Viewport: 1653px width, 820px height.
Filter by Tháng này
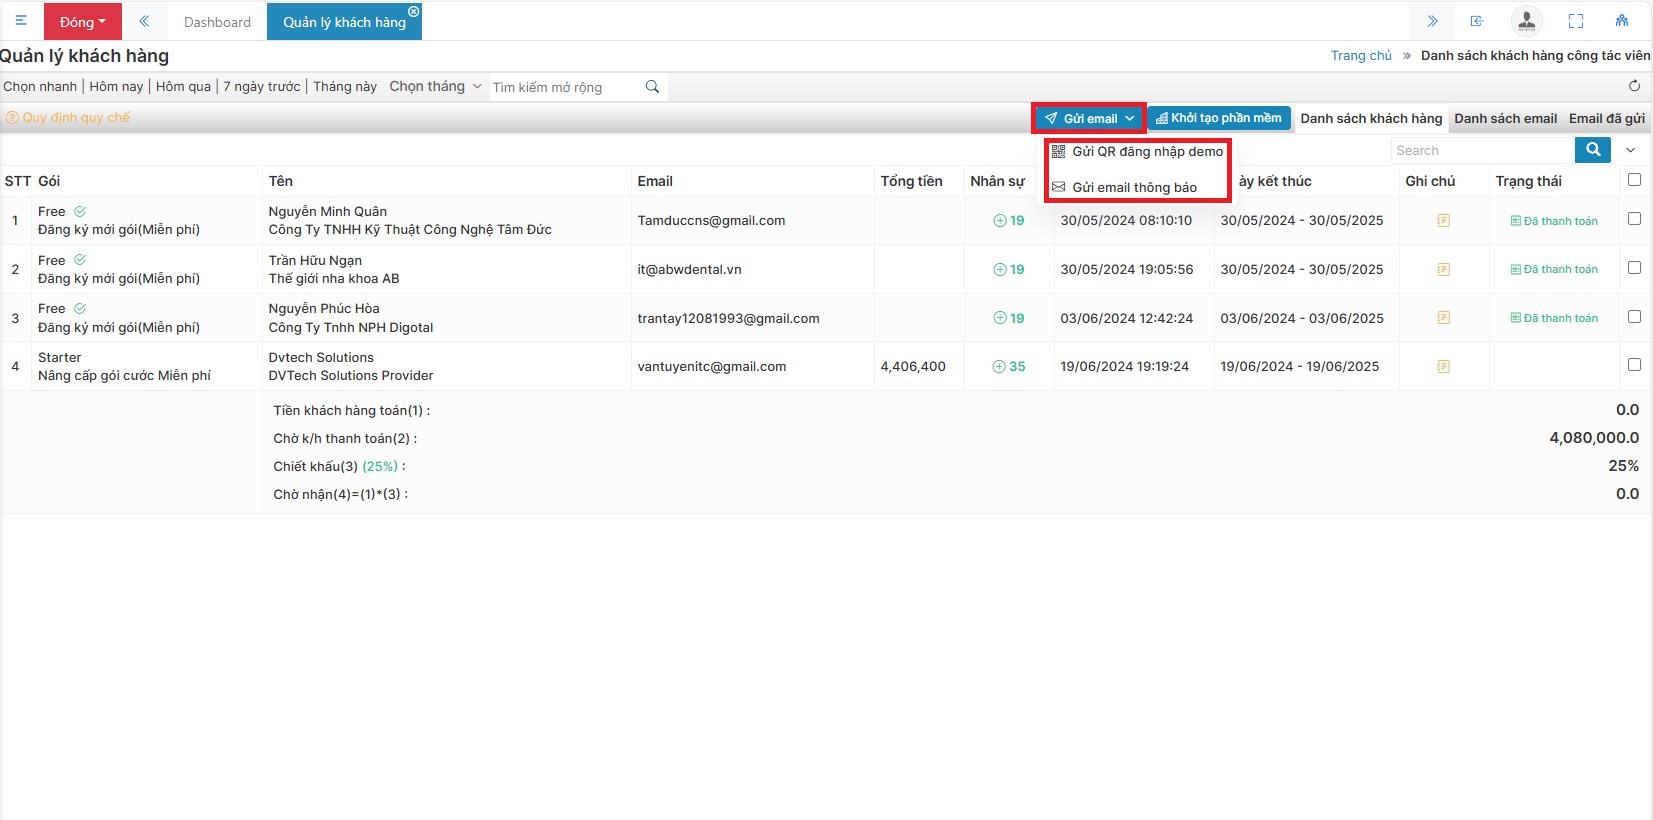click(345, 86)
